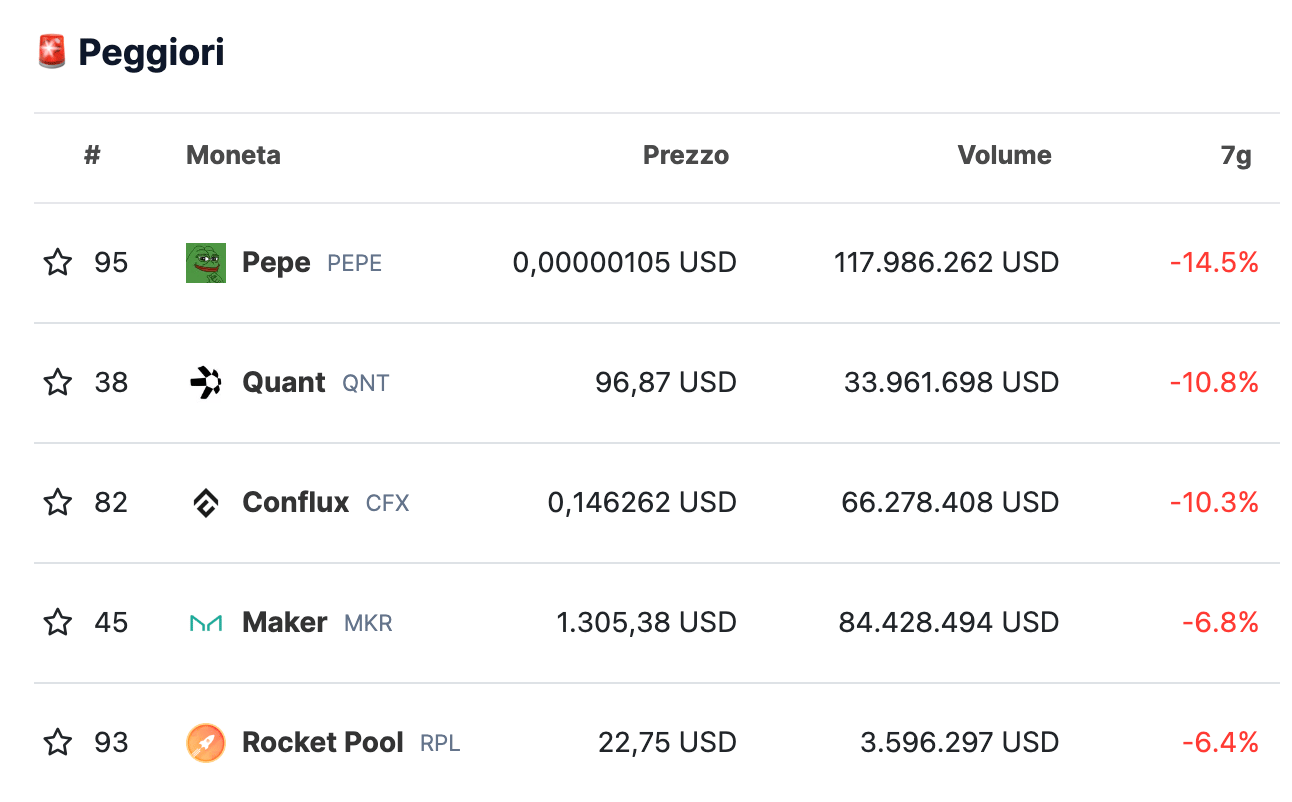Click the red siren Peggiori icon
This screenshot has height=802, width=1292.
point(52,52)
